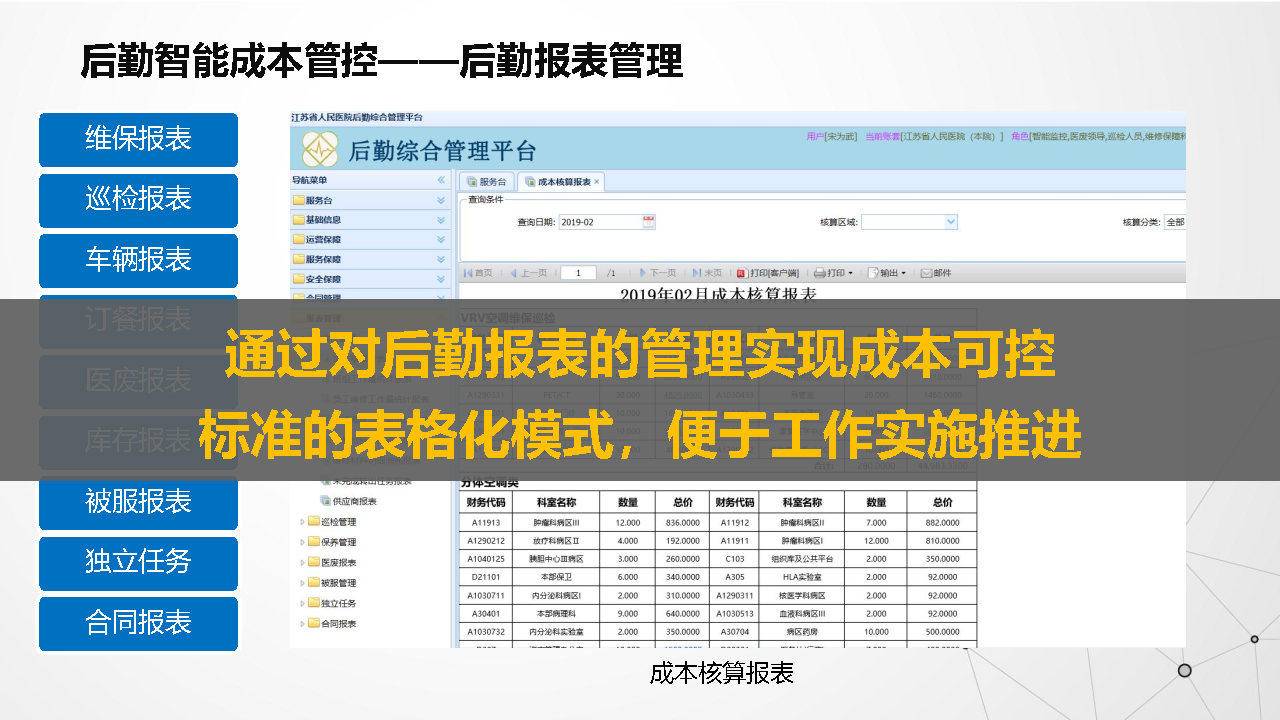Viewport: 1280px width, 720px height.
Task: Open the 输出 export menu
Action: point(887,272)
